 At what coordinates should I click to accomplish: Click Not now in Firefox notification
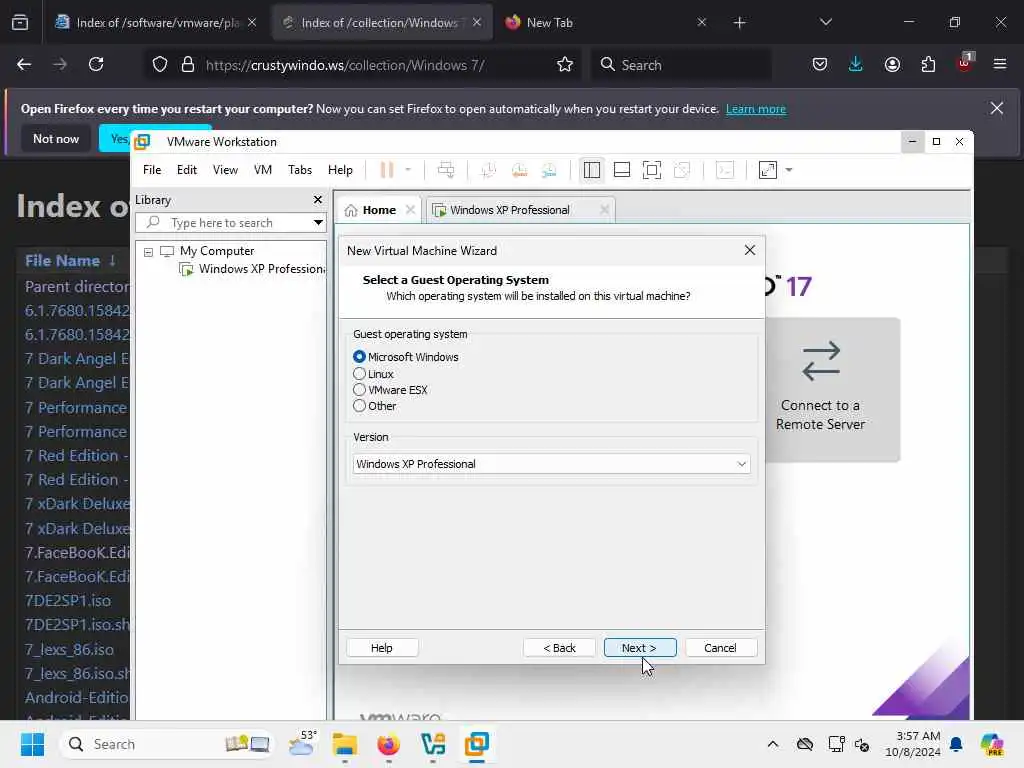[56, 139]
